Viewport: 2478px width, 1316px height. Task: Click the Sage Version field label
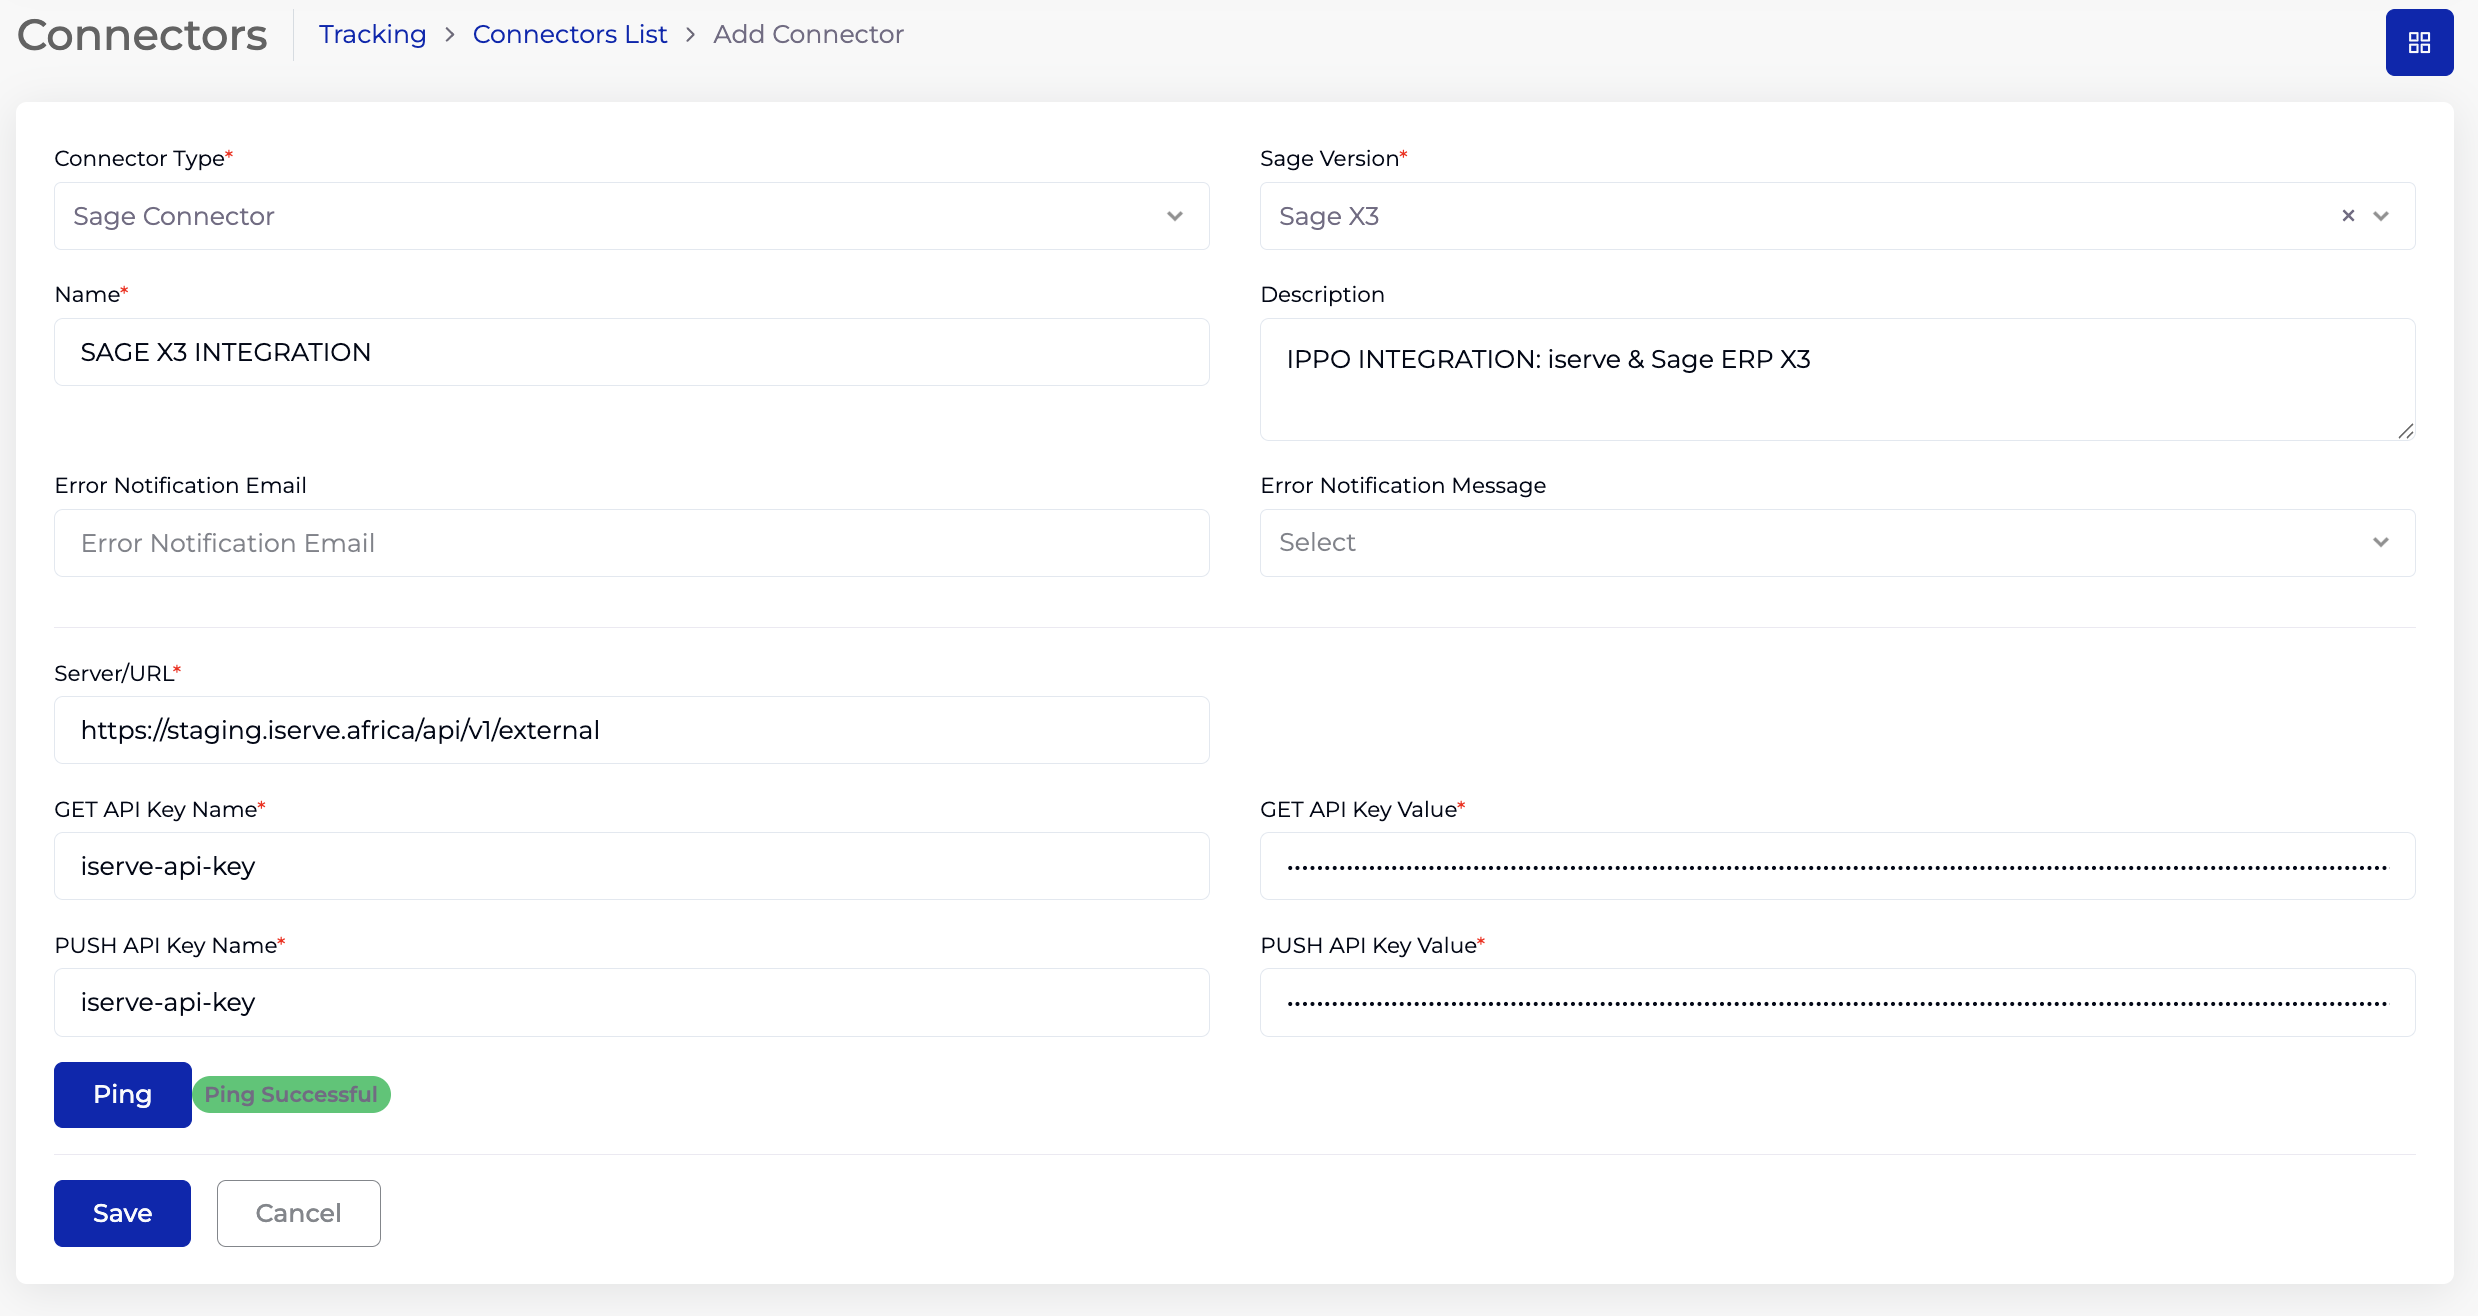1333,158
